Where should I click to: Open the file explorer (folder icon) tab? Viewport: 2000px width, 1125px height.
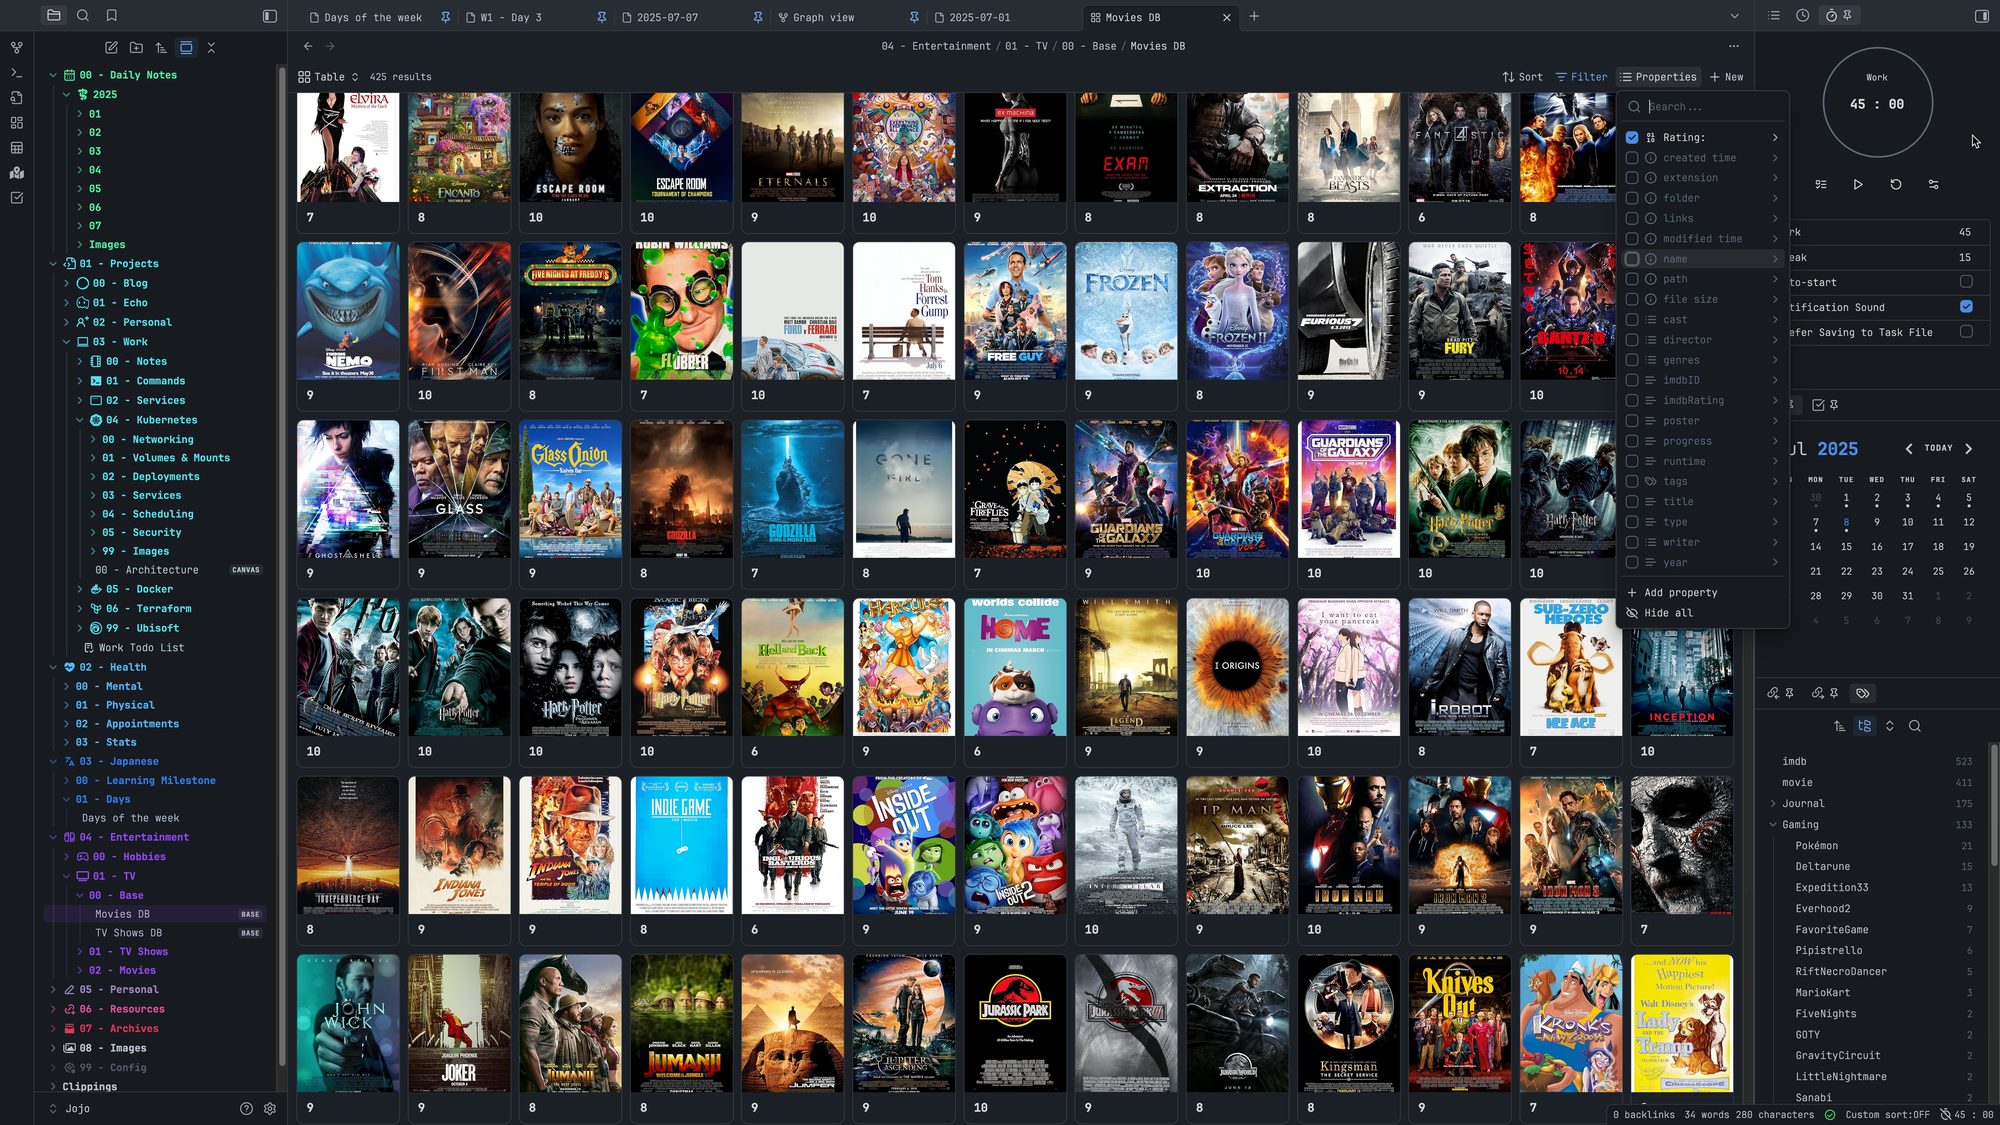click(54, 15)
